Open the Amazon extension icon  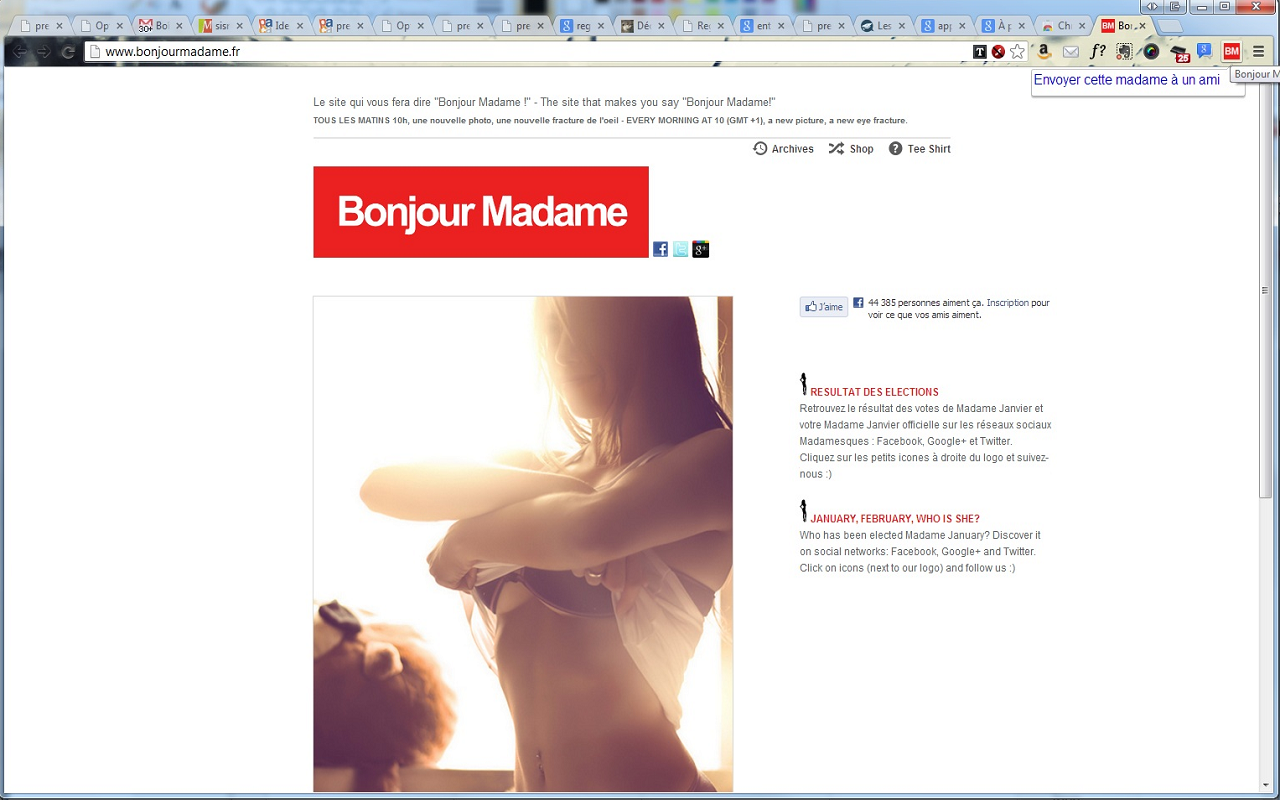(1044, 52)
